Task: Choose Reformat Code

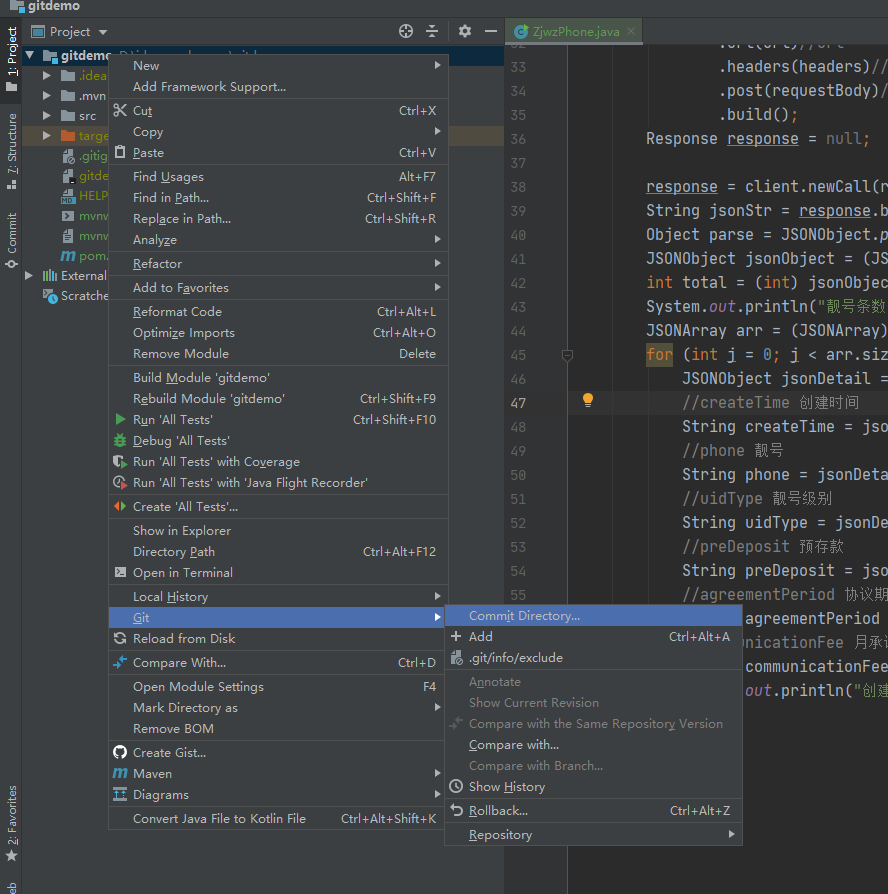Action: tap(278, 312)
